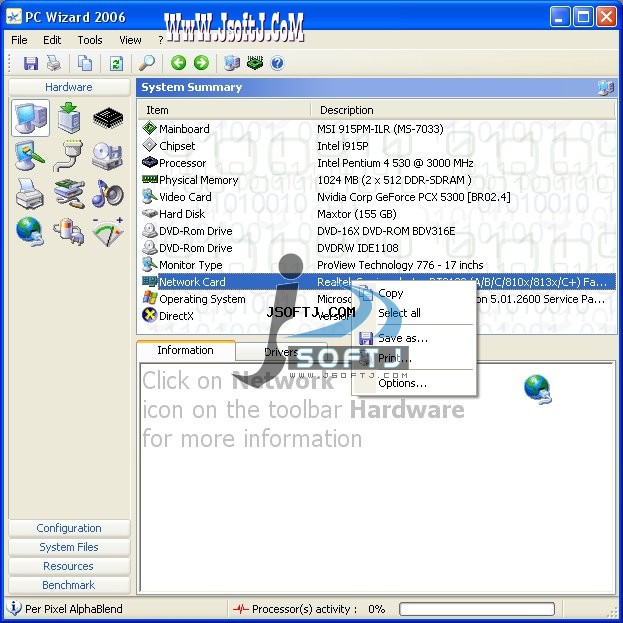Go back with green left arrow
This screenshot has height=623, width=623.
point(178,63)
